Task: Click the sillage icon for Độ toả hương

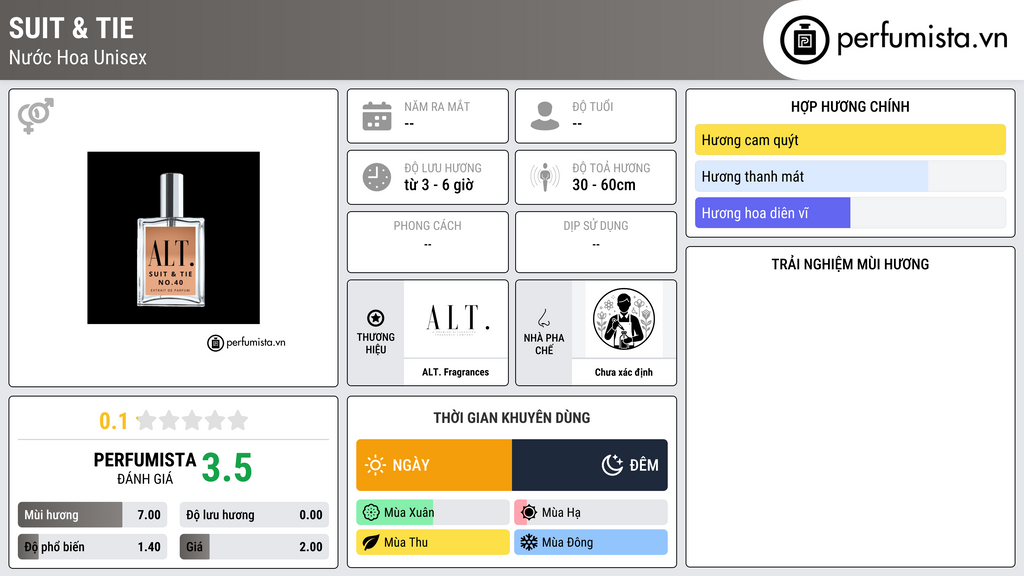Action: (545, 177)
